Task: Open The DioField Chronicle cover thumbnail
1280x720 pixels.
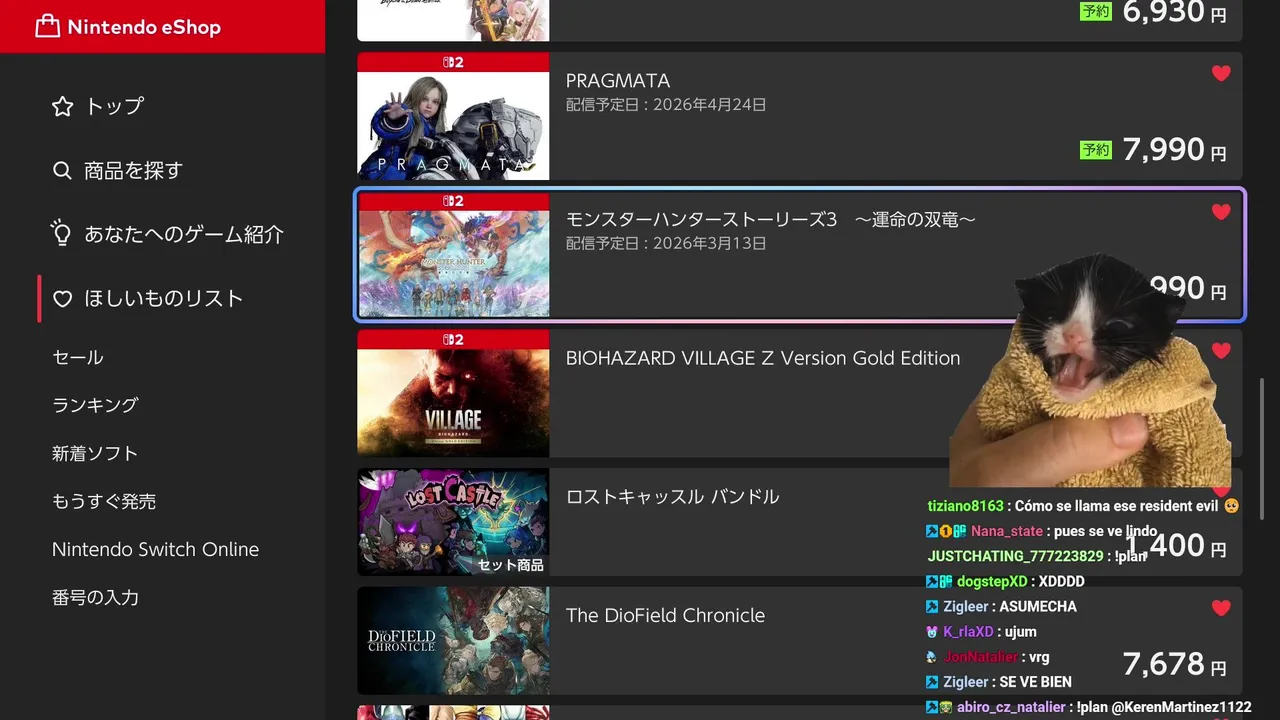Action: [453, 641]
